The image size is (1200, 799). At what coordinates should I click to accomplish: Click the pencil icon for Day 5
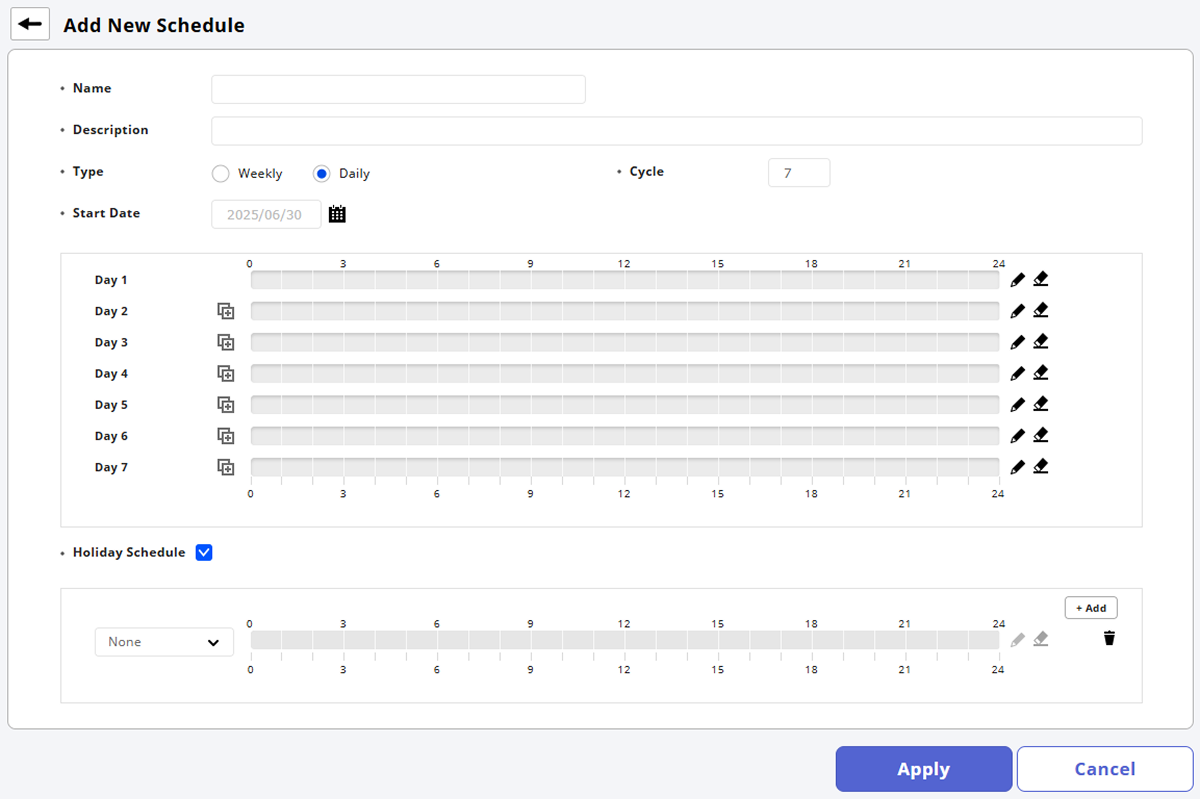pos(1018,405)
